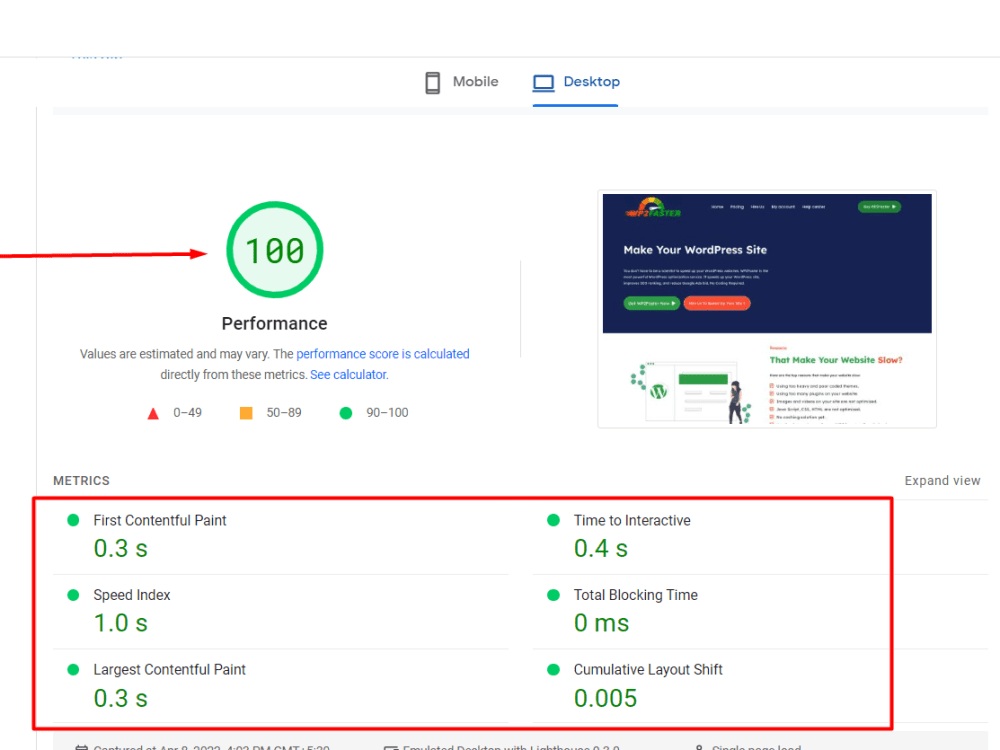Click the 0.4 s Time to Interactive value
The image size is (1000, 750).
601,548
